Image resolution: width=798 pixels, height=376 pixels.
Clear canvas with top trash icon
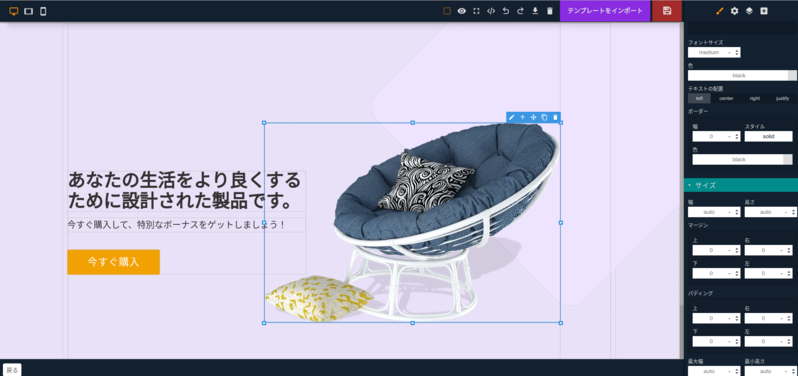pos(550,11)
